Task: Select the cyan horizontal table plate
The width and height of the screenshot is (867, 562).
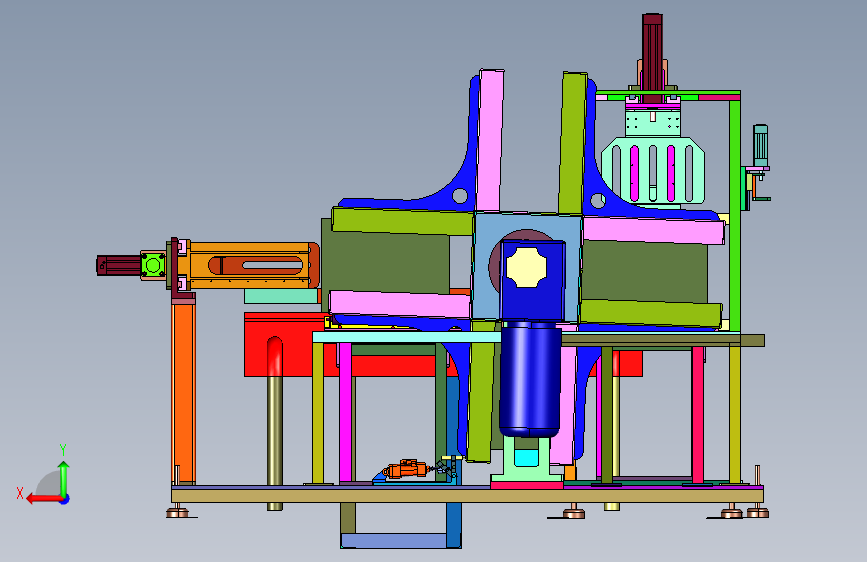Action: click(407, 337)
